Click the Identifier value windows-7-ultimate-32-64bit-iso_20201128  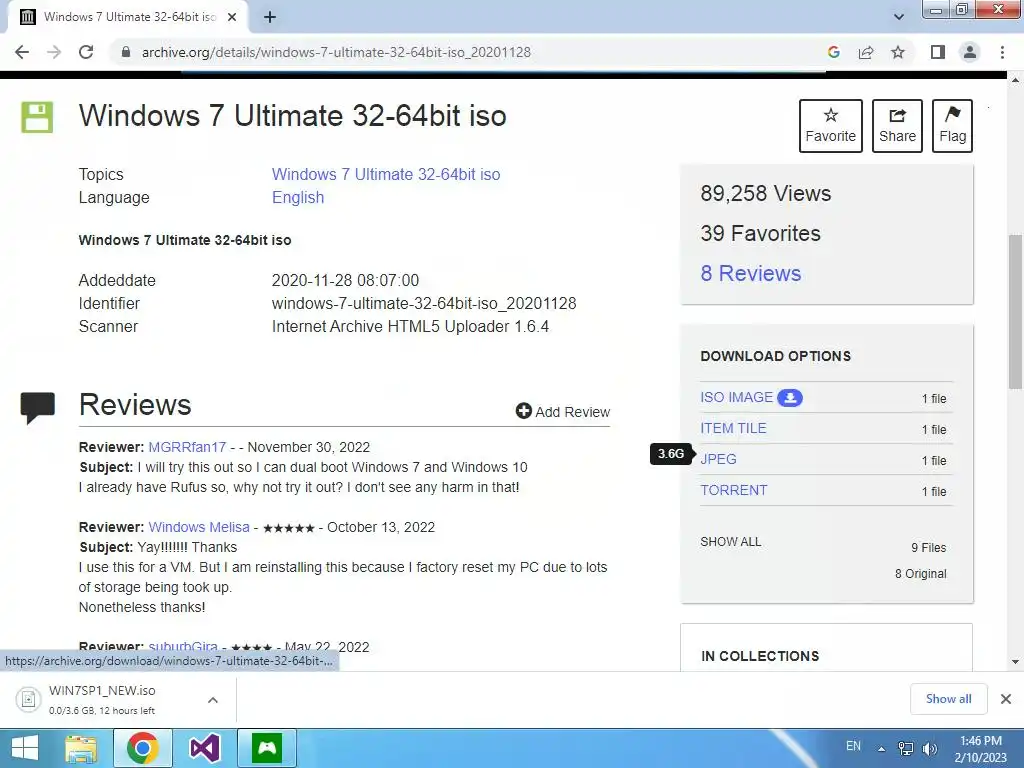pyautogui.click(x=424, y=304)
